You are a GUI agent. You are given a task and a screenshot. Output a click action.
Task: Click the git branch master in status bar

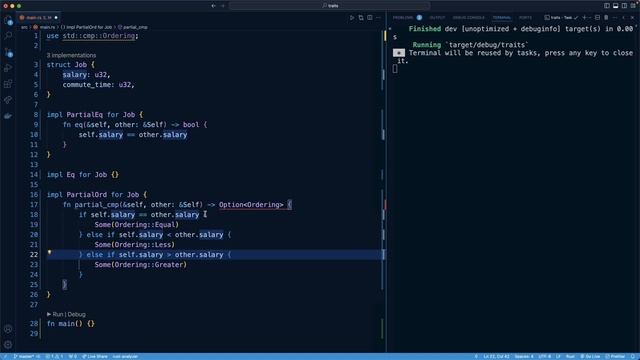[26, 356]
